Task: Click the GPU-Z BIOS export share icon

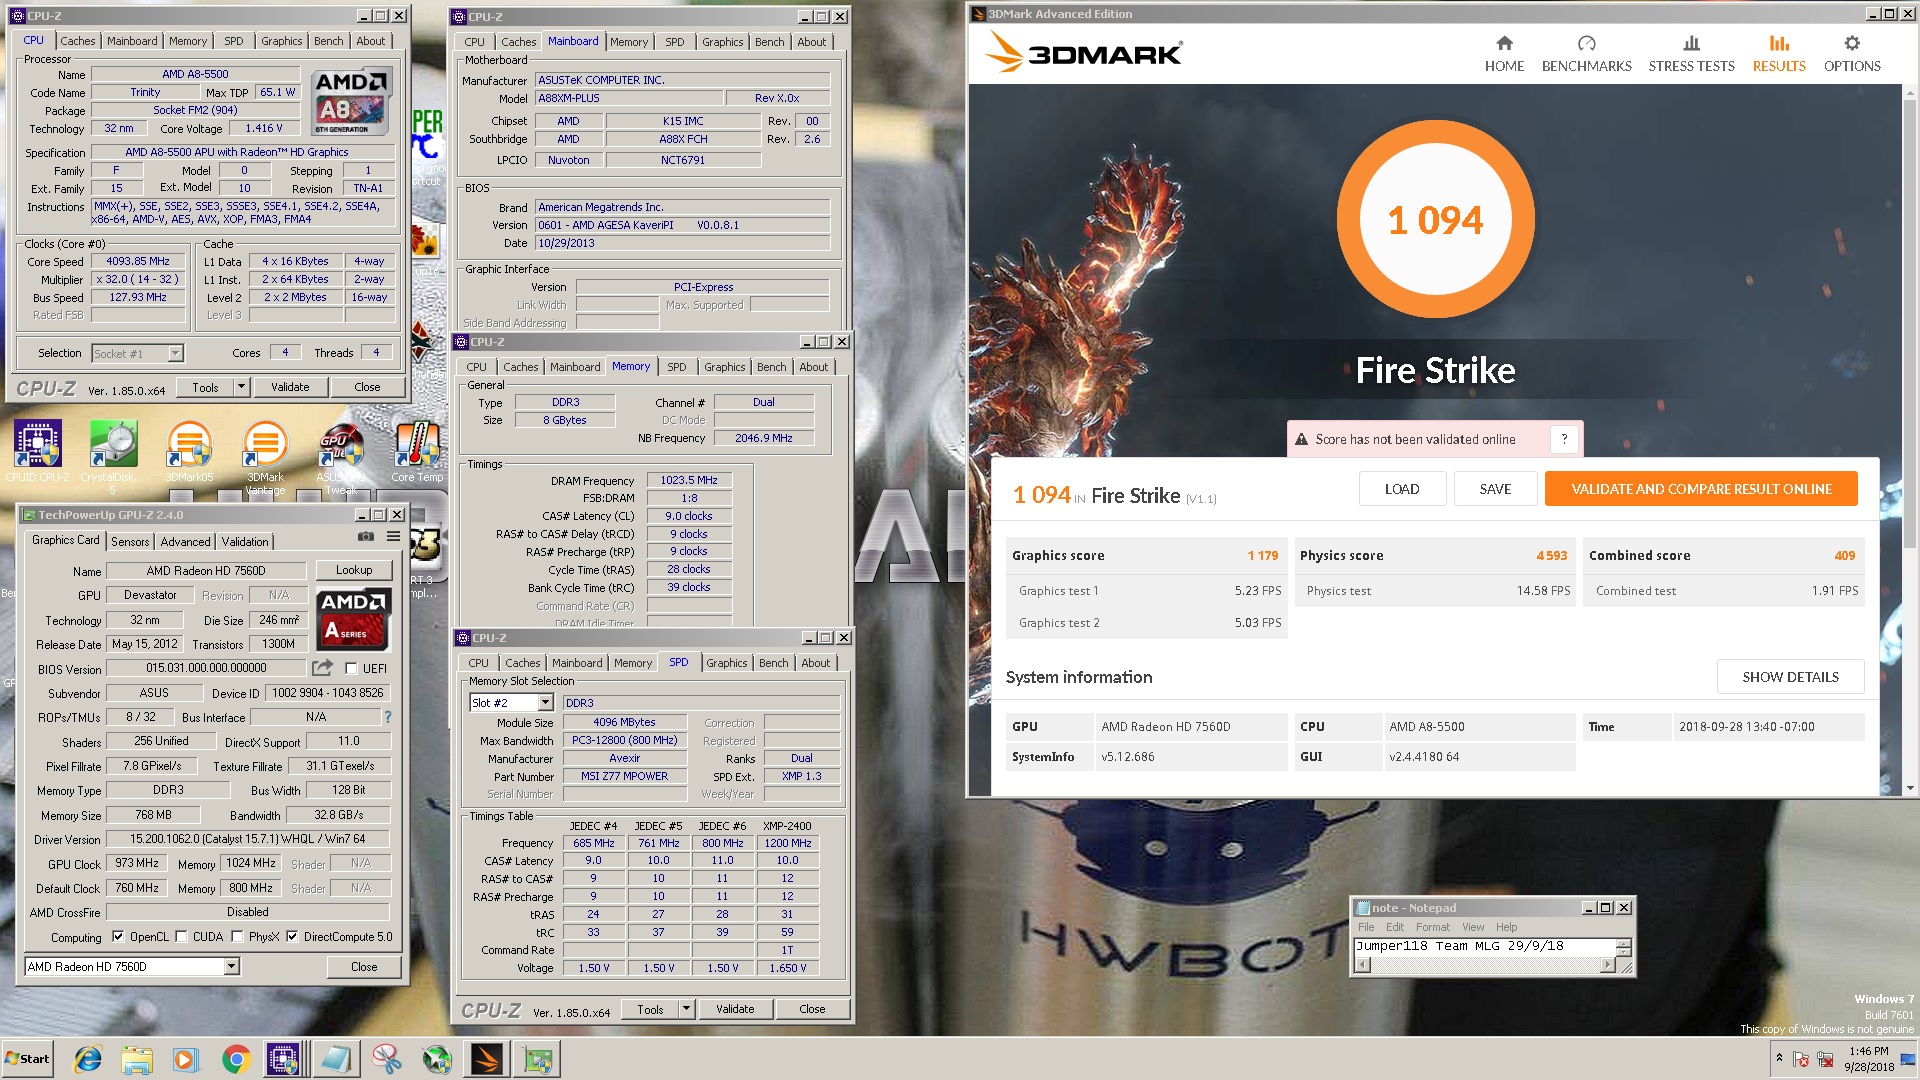Action: tap(322, 668)
